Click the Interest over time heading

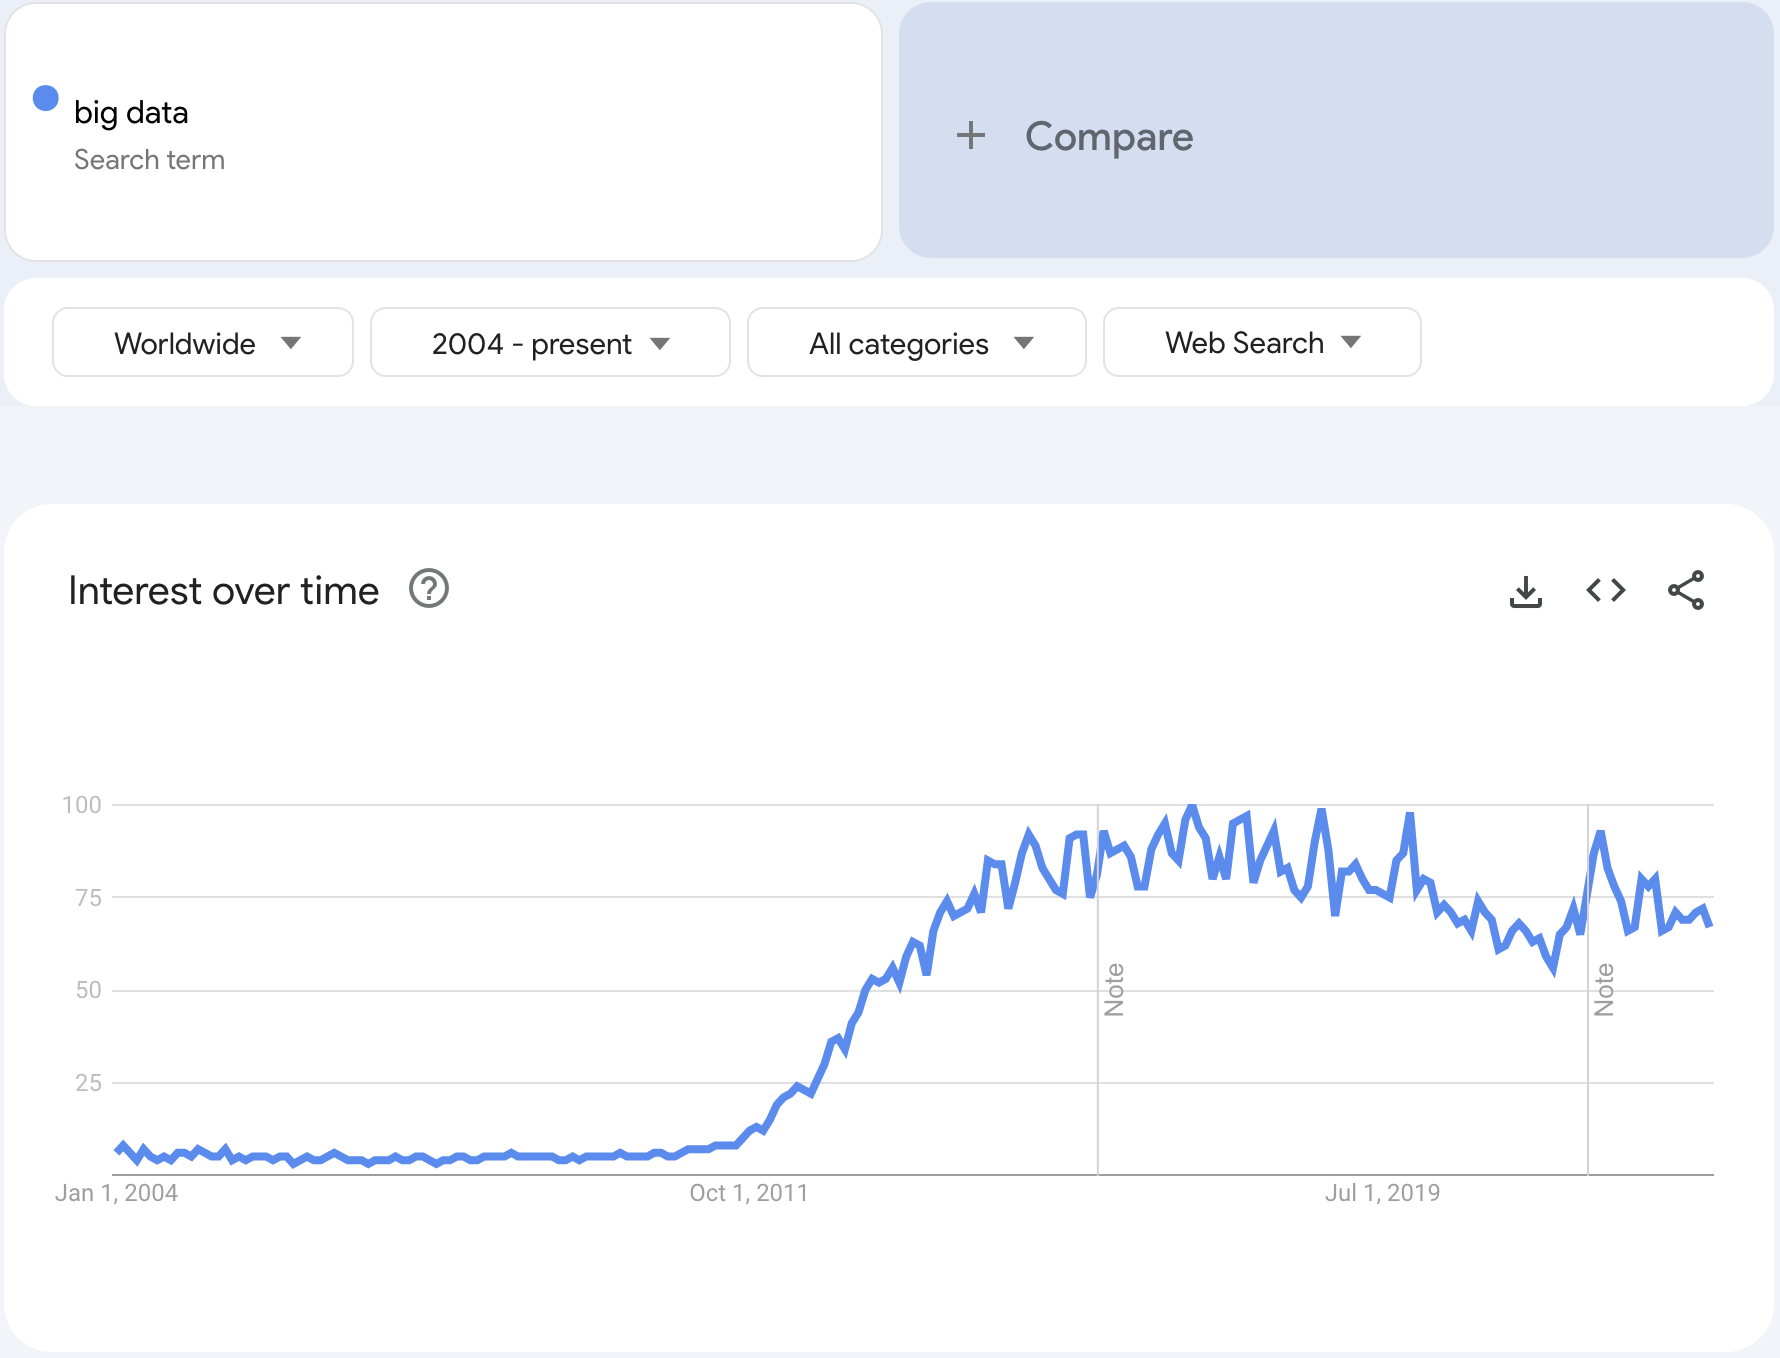(x=223, y=591)
